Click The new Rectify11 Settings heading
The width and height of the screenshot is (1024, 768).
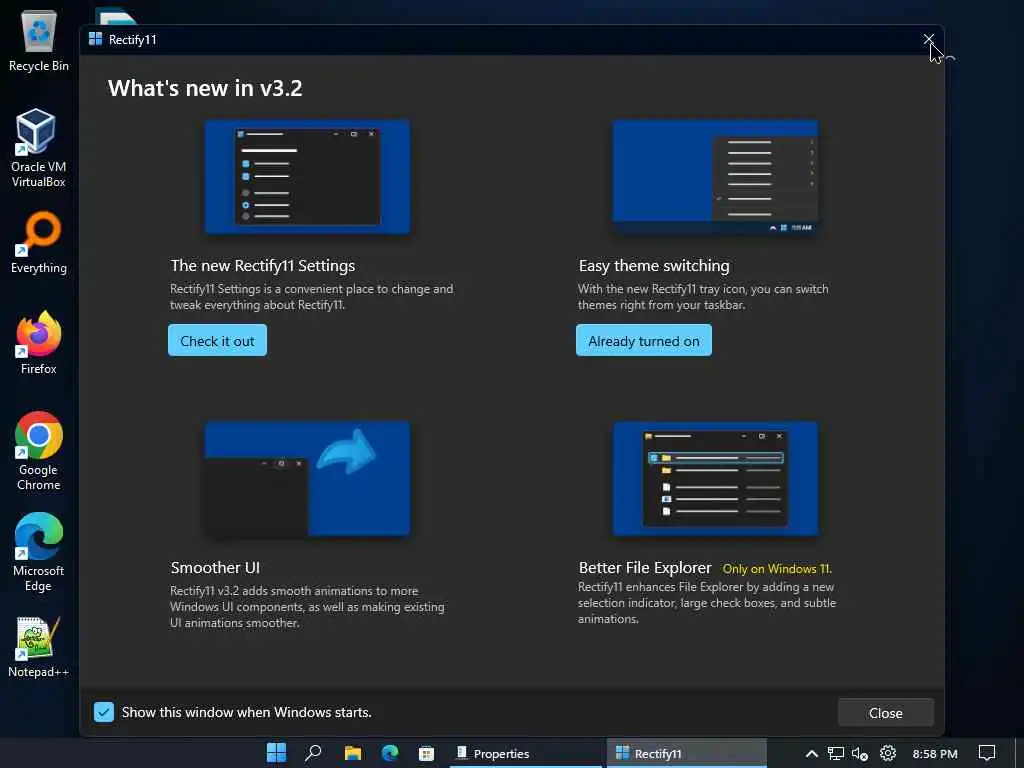coord(263,266)
